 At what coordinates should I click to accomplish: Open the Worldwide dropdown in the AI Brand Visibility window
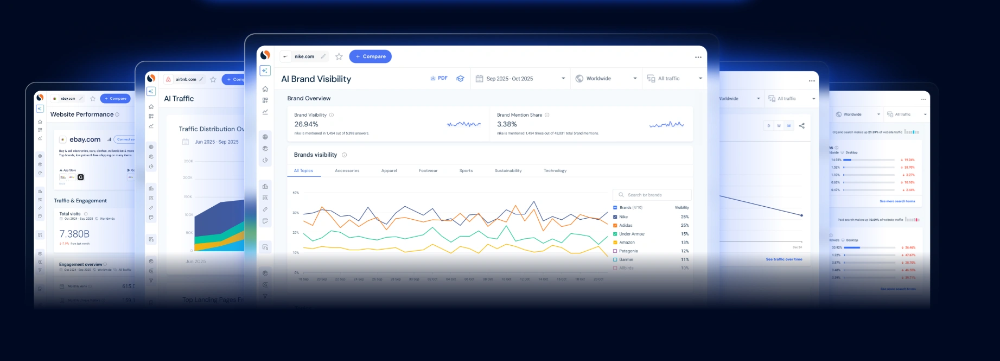tap(606, 78)
